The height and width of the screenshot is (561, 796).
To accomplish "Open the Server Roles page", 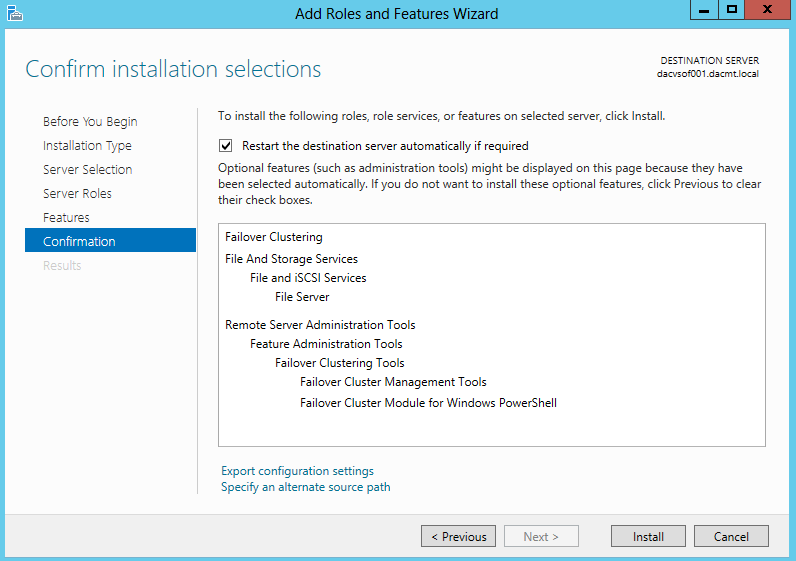I will [x=77, y=193].
